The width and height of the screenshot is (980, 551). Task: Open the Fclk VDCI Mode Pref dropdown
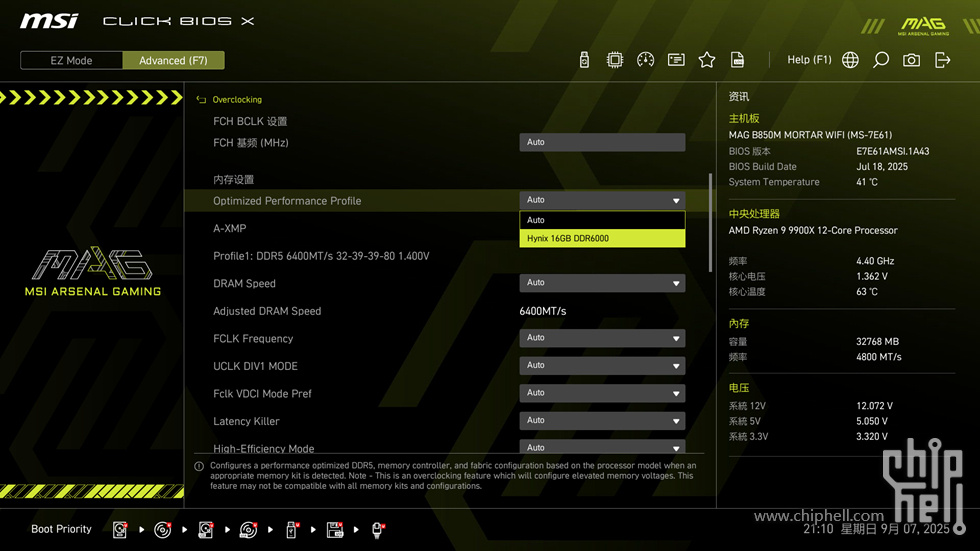pos(602,393)
